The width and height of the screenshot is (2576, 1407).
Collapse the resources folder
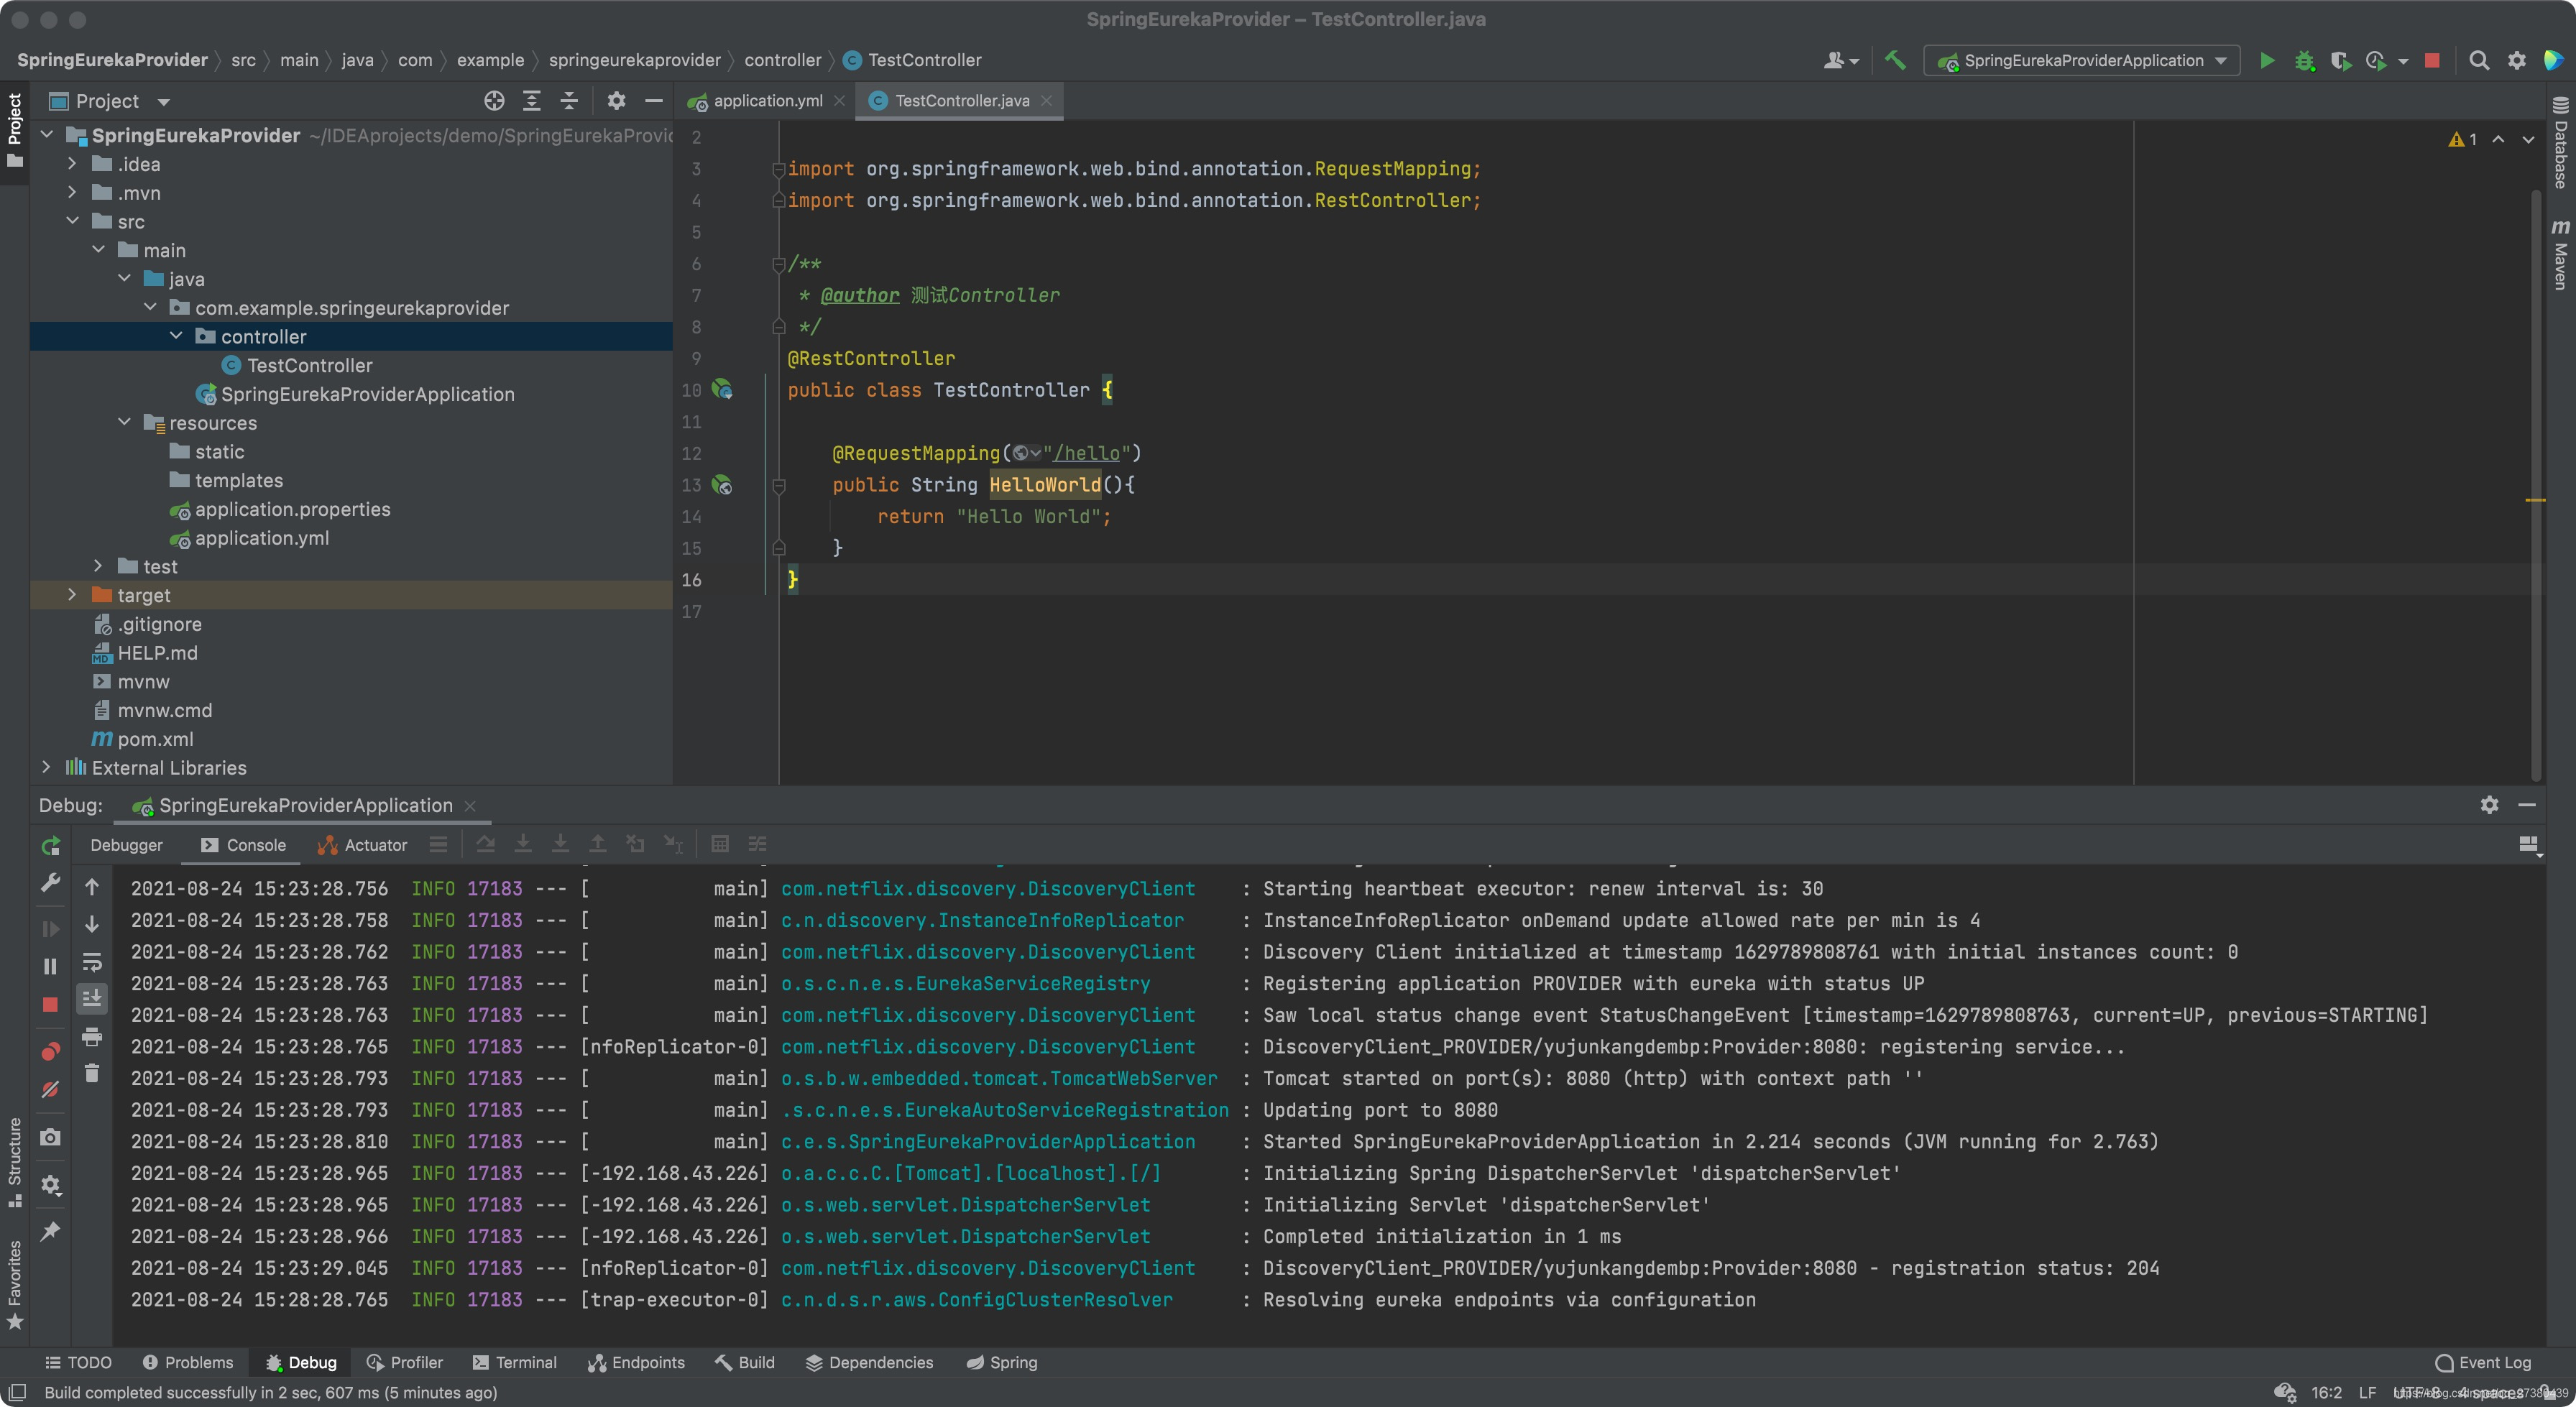point(124,422)
